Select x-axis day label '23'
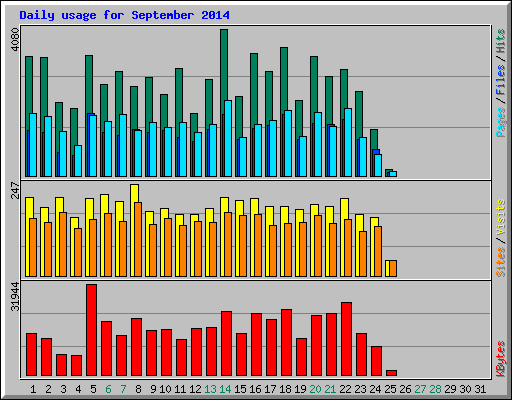The image size is (512, 400). [360, 389]
